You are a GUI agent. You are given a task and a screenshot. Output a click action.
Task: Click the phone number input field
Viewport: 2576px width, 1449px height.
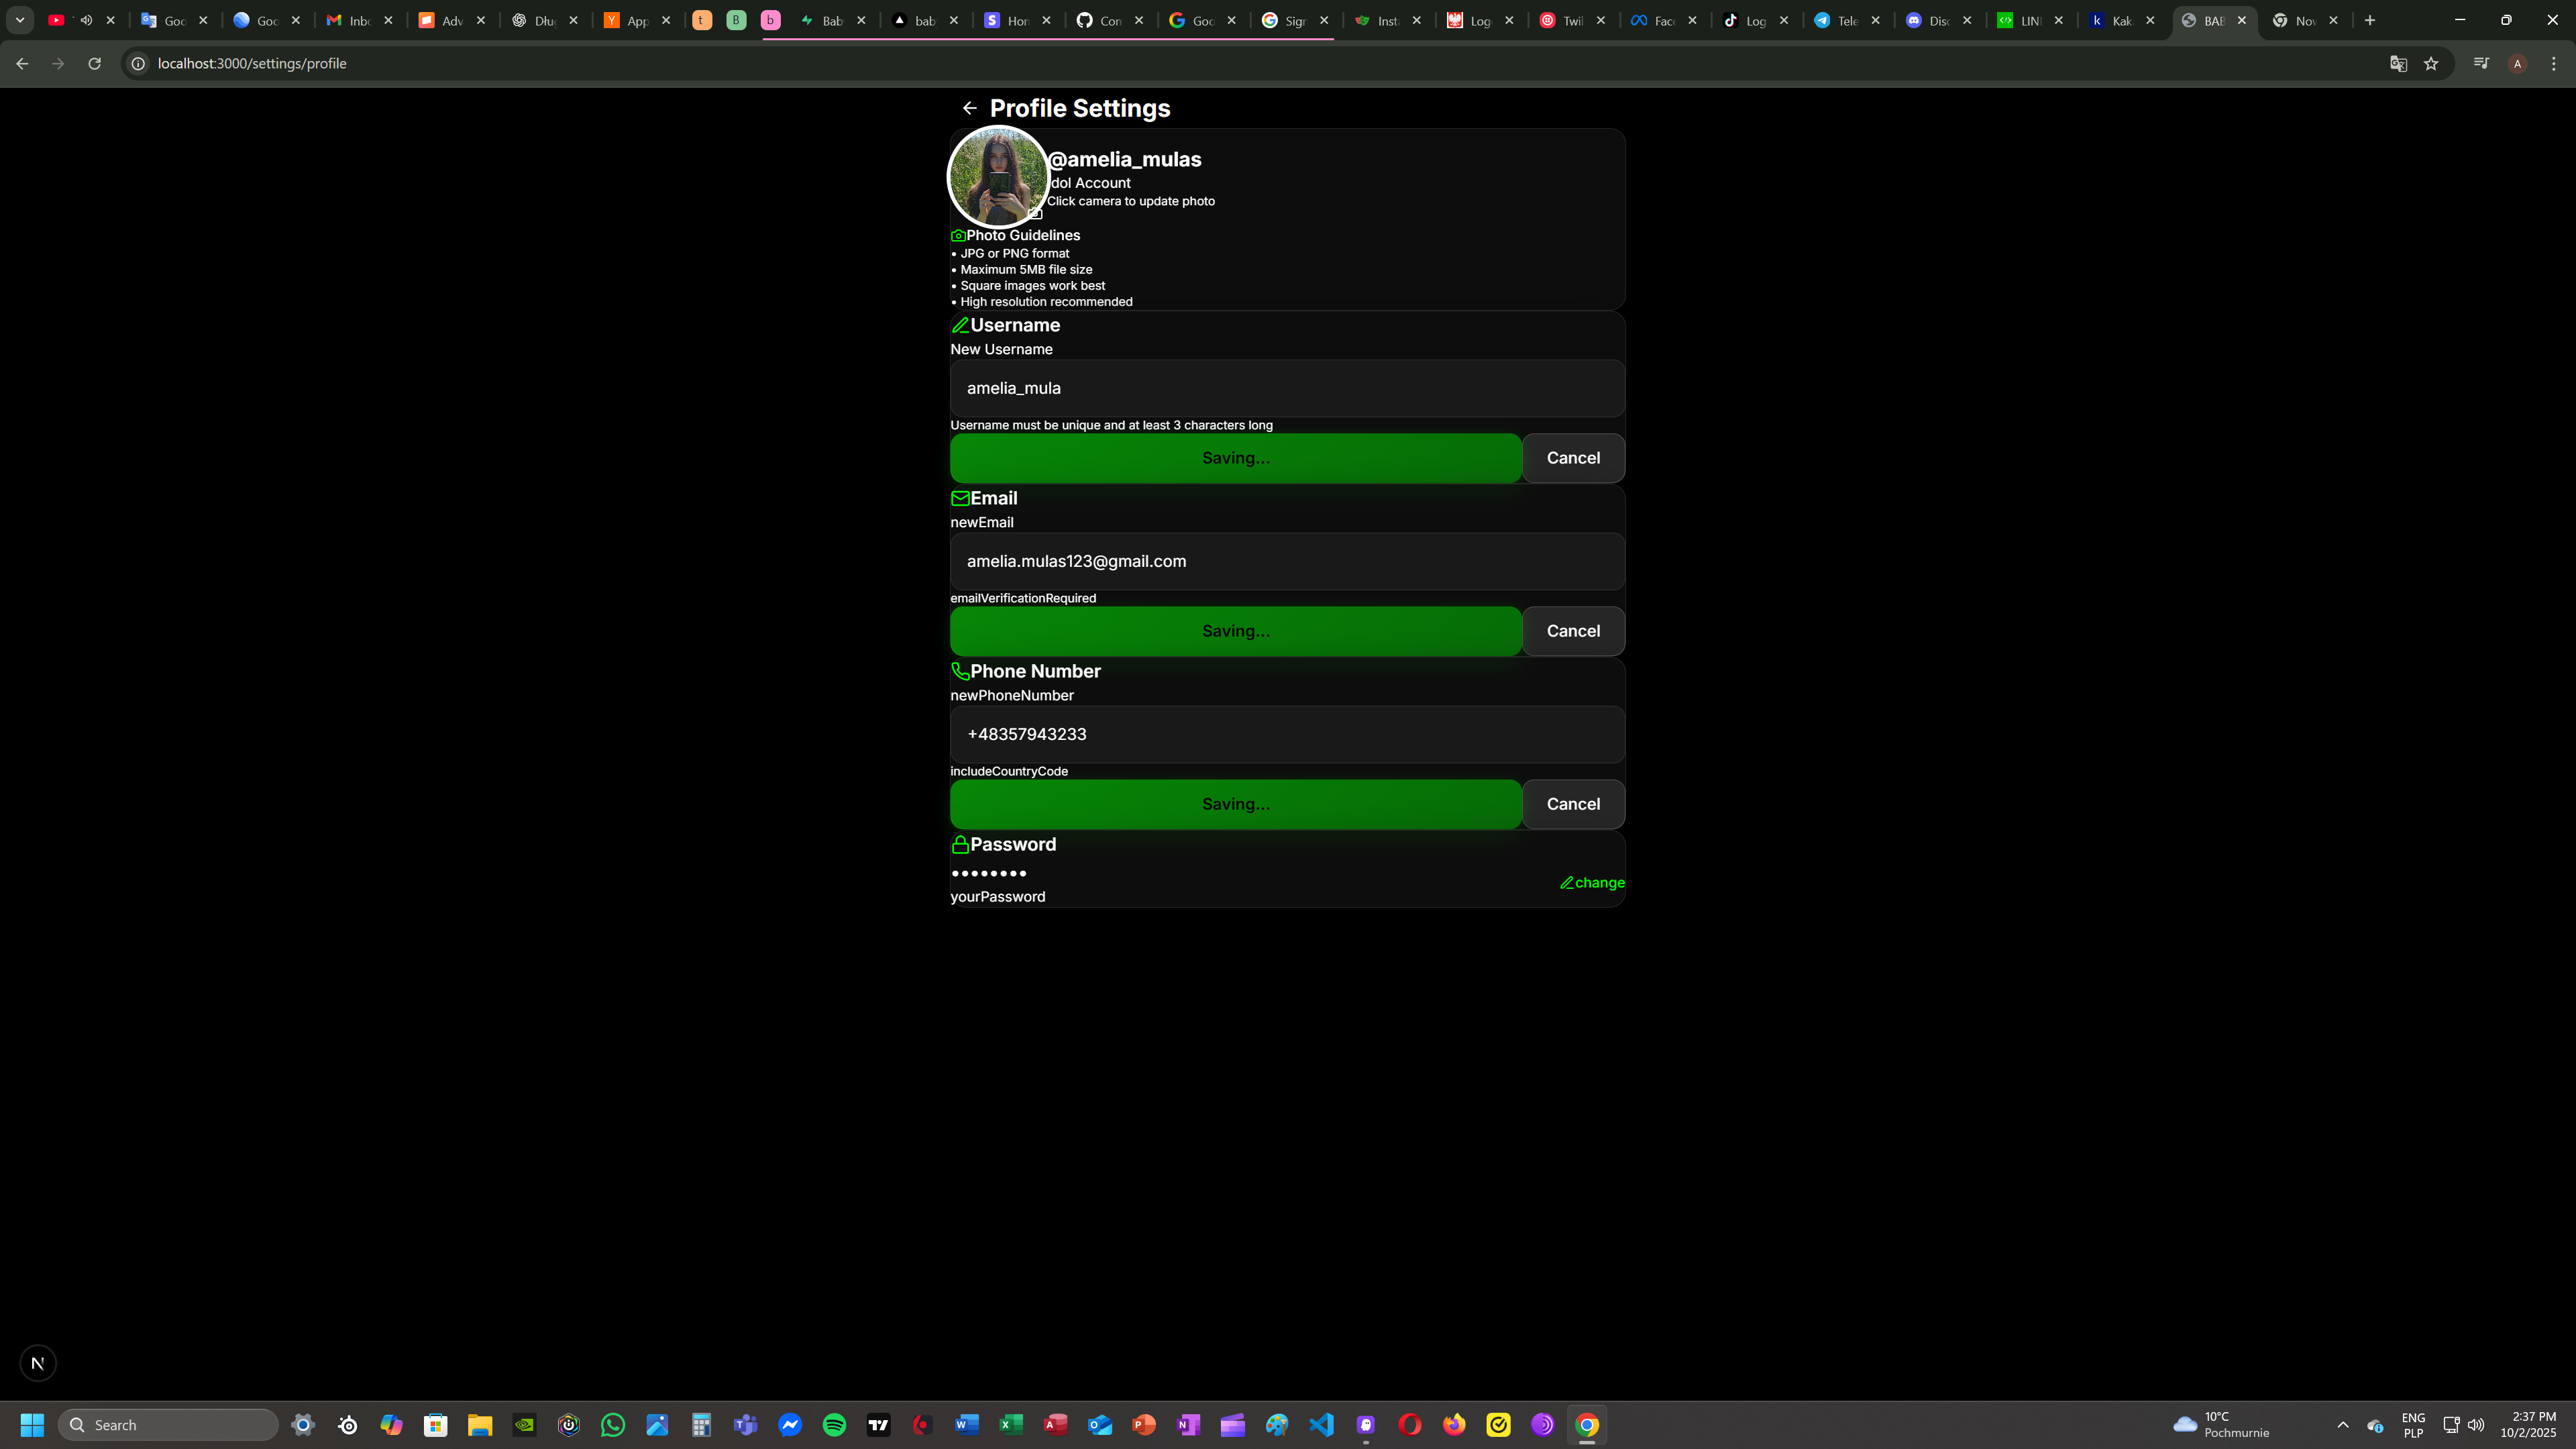pyautogui.click(x=1287, y=734)
